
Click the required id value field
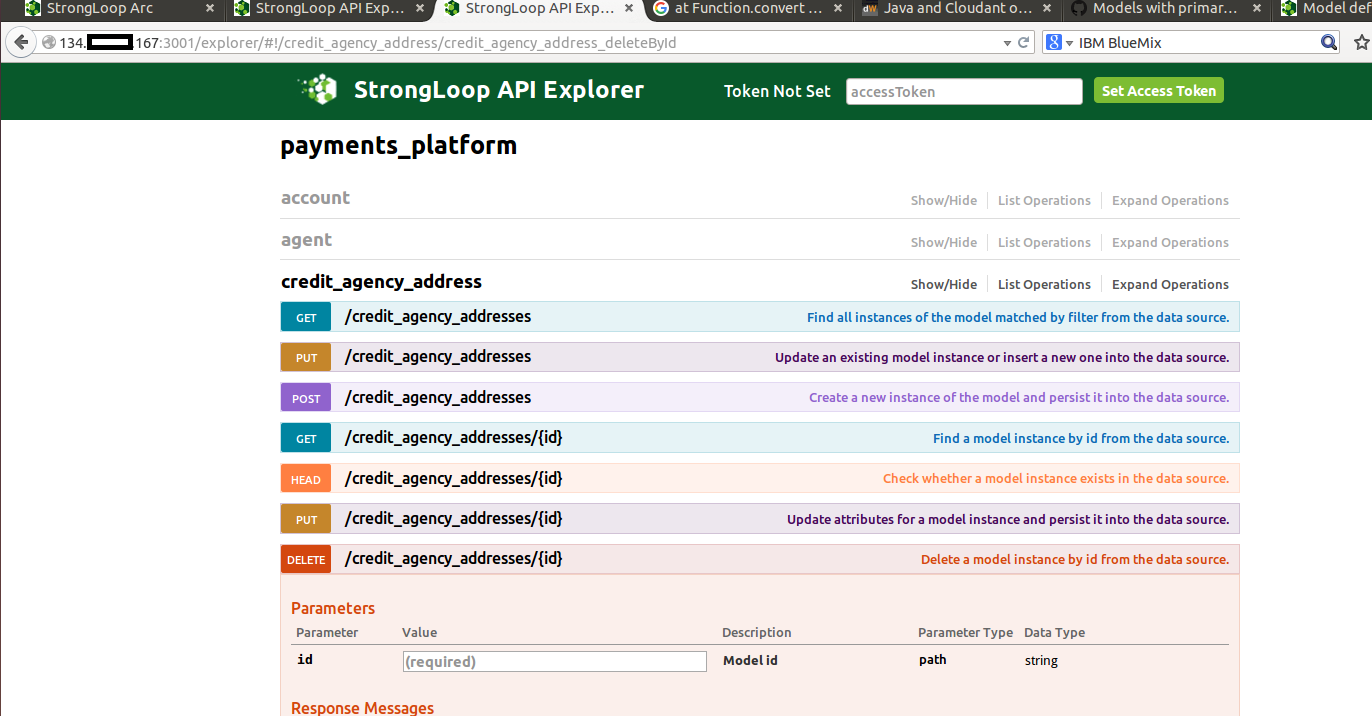[x=554, y=661]
